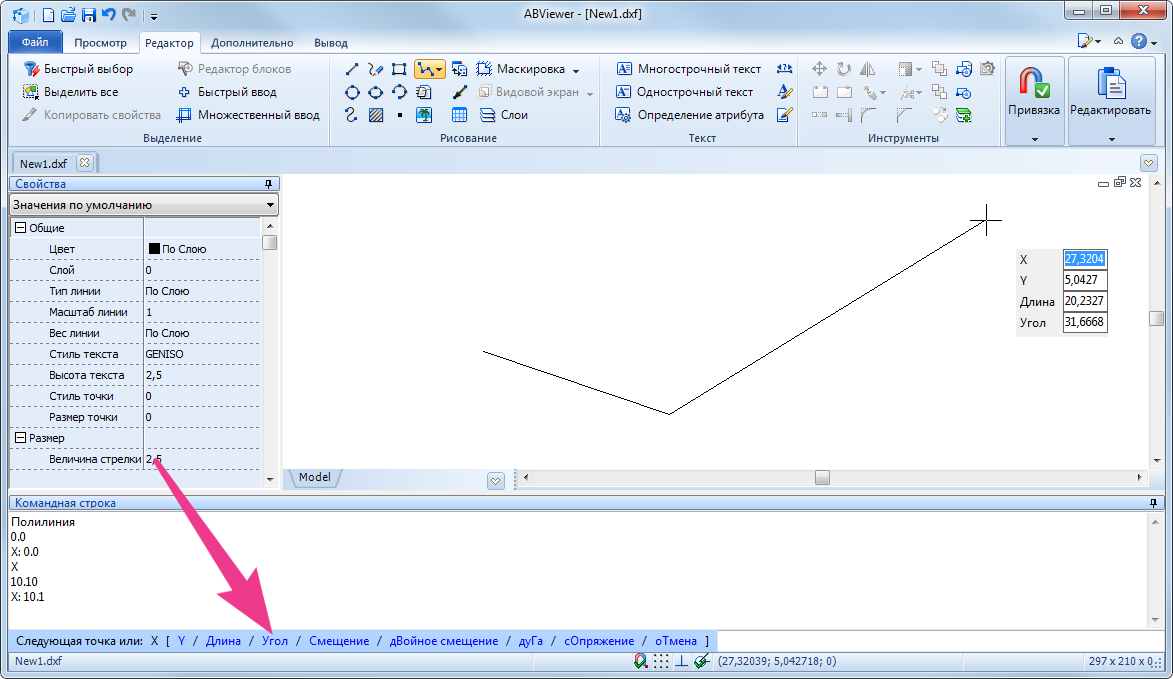The width and height of the screenshot is (1173, 679).
Task: Click the Цвет По Слою color swatch
Action: tap(154, 249)
